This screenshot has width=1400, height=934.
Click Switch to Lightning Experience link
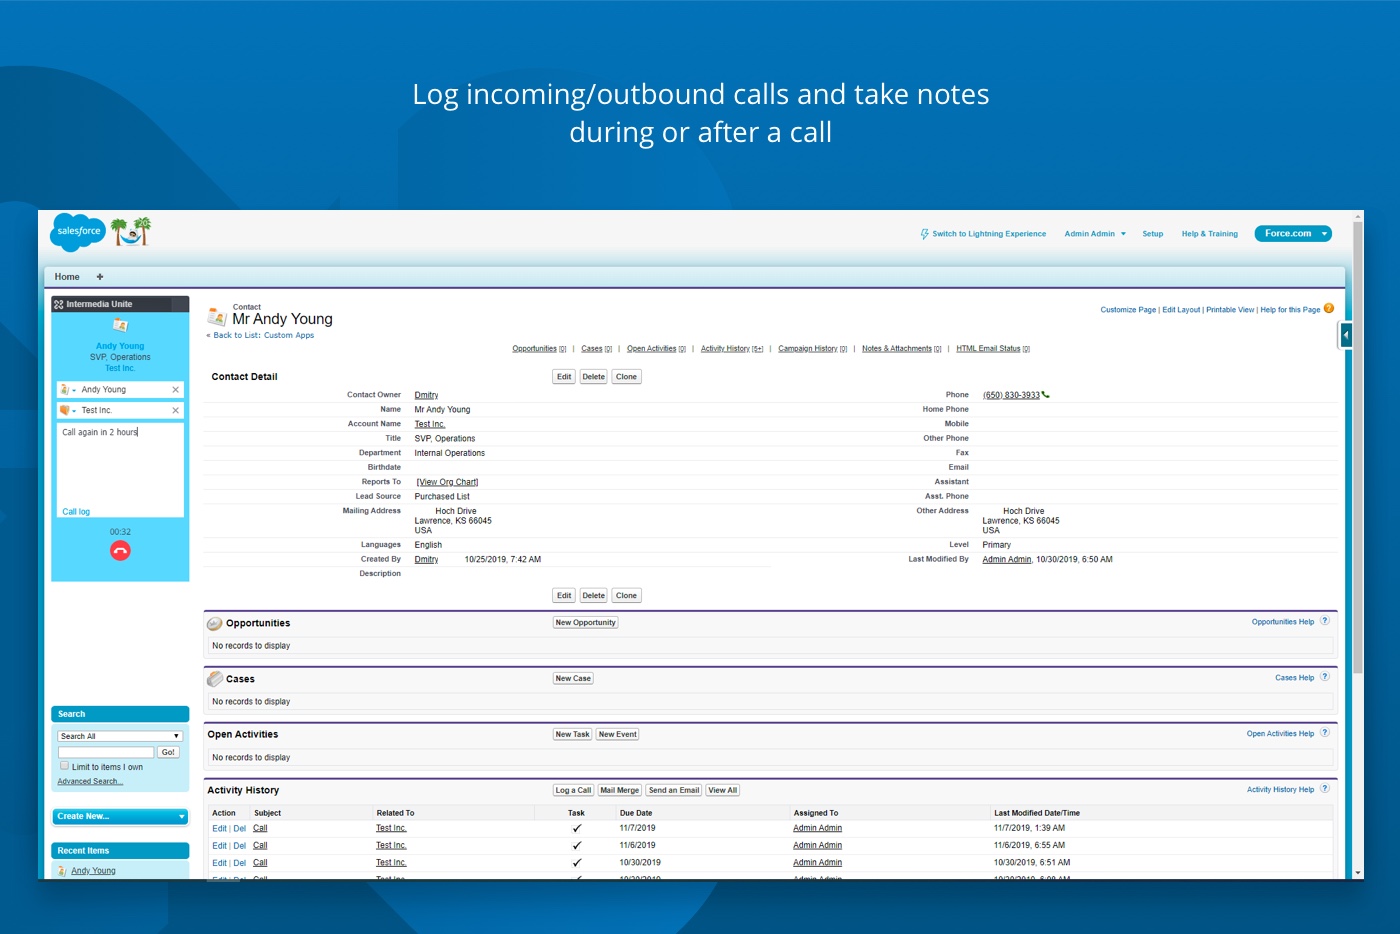click(988, 234)
